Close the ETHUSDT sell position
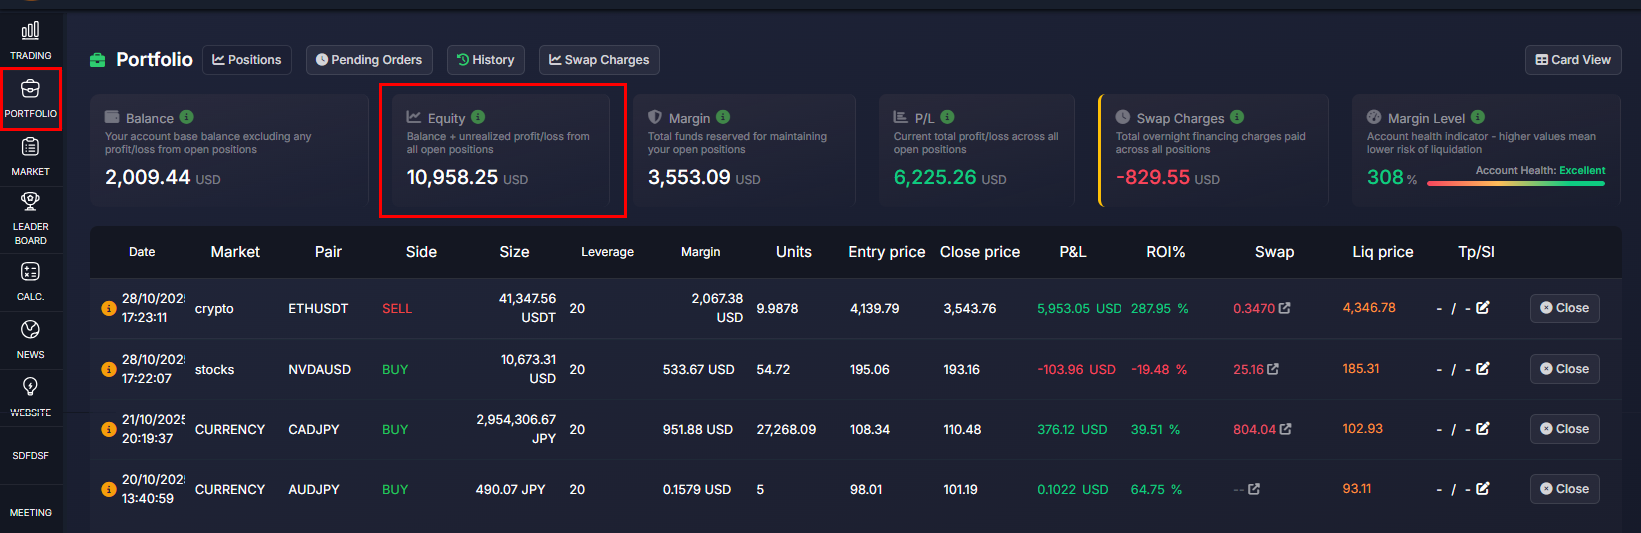 [x=1564, y=308]
